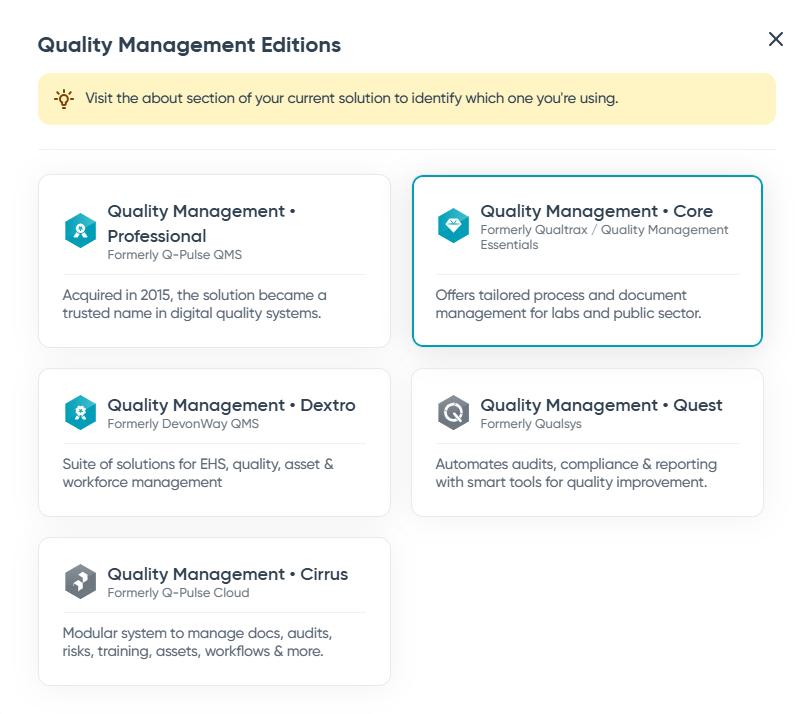Click the Cirrus edition hexagon icon
The width and height of the screenshot is (811, 714).
[x=80, y=581]
